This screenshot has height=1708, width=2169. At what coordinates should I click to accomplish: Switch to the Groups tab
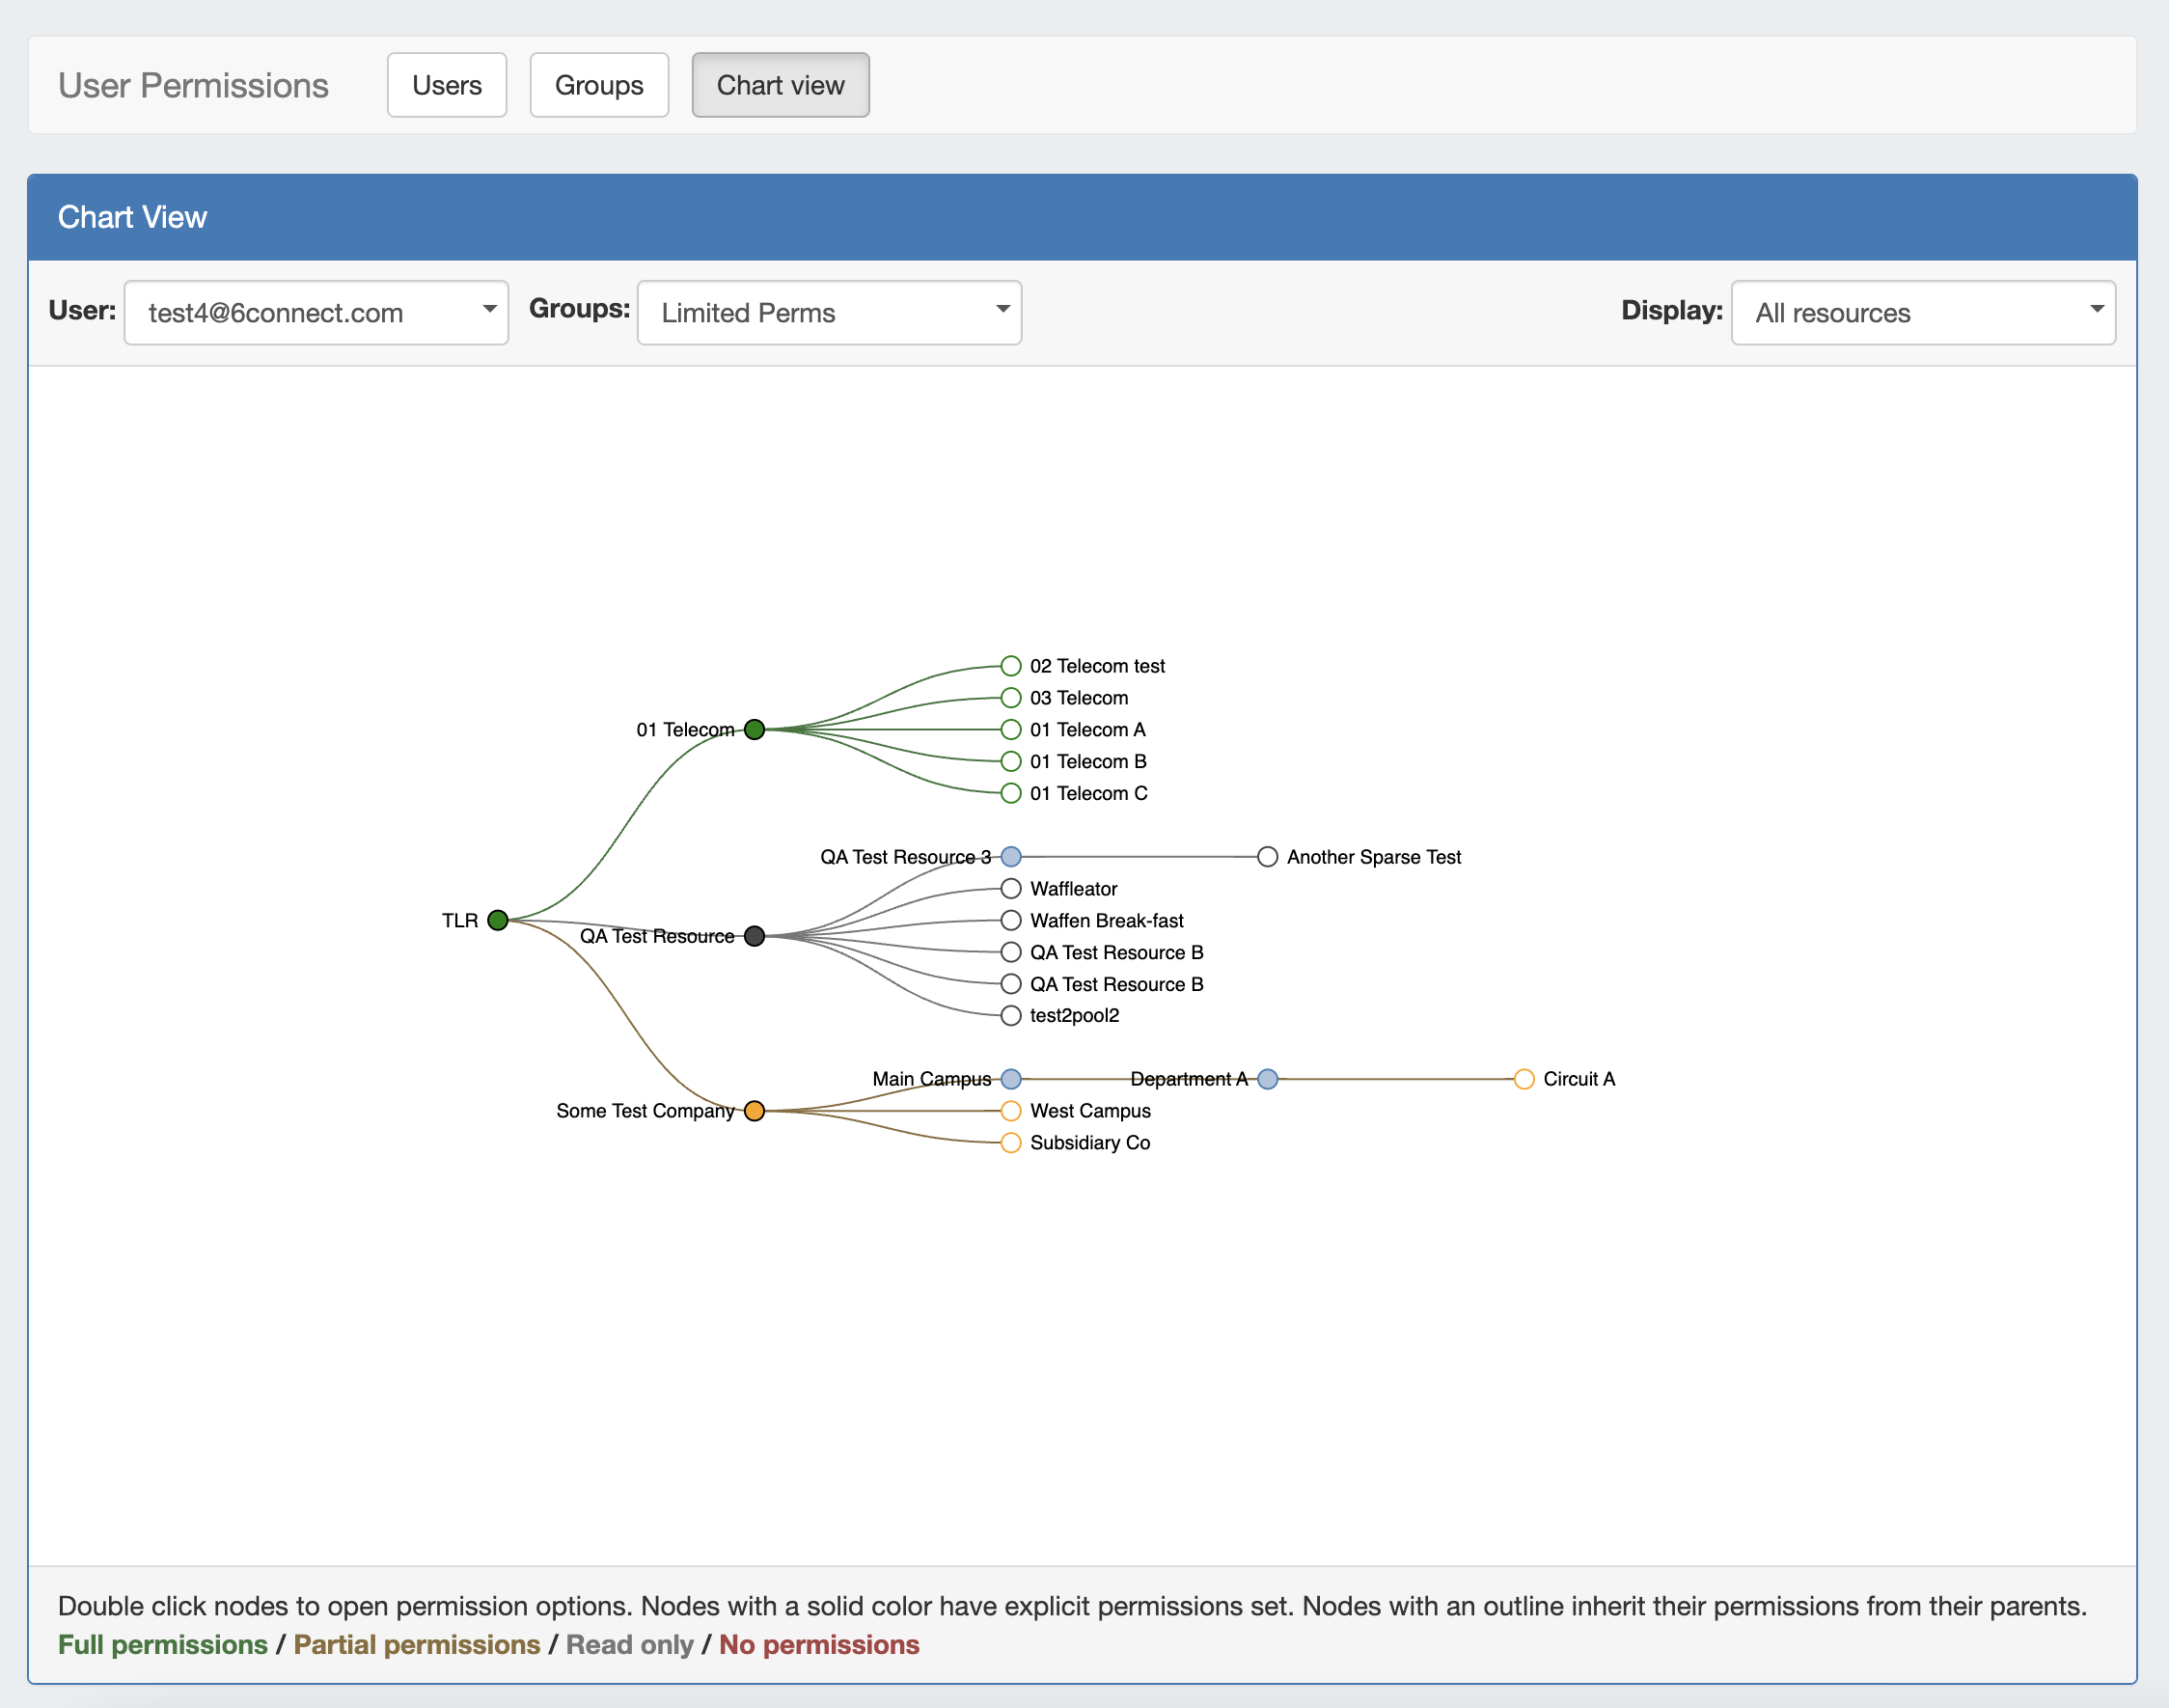(599, 85)
